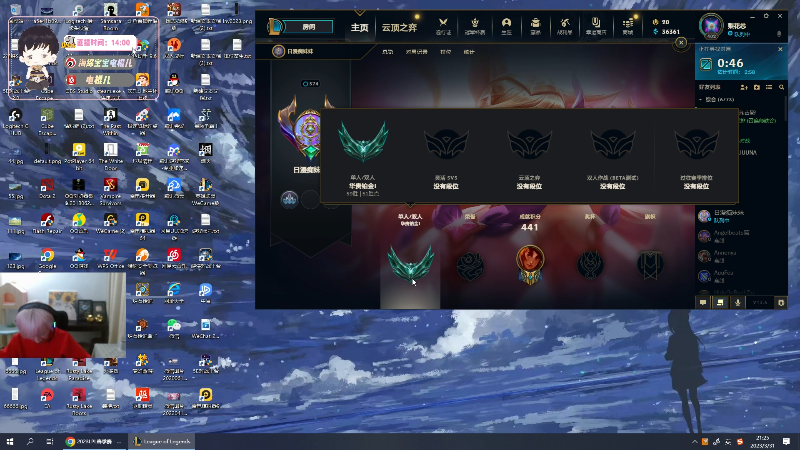
Task: Open the Logitech G HUB desktop shortcut
Action: [x=15, y=121]
